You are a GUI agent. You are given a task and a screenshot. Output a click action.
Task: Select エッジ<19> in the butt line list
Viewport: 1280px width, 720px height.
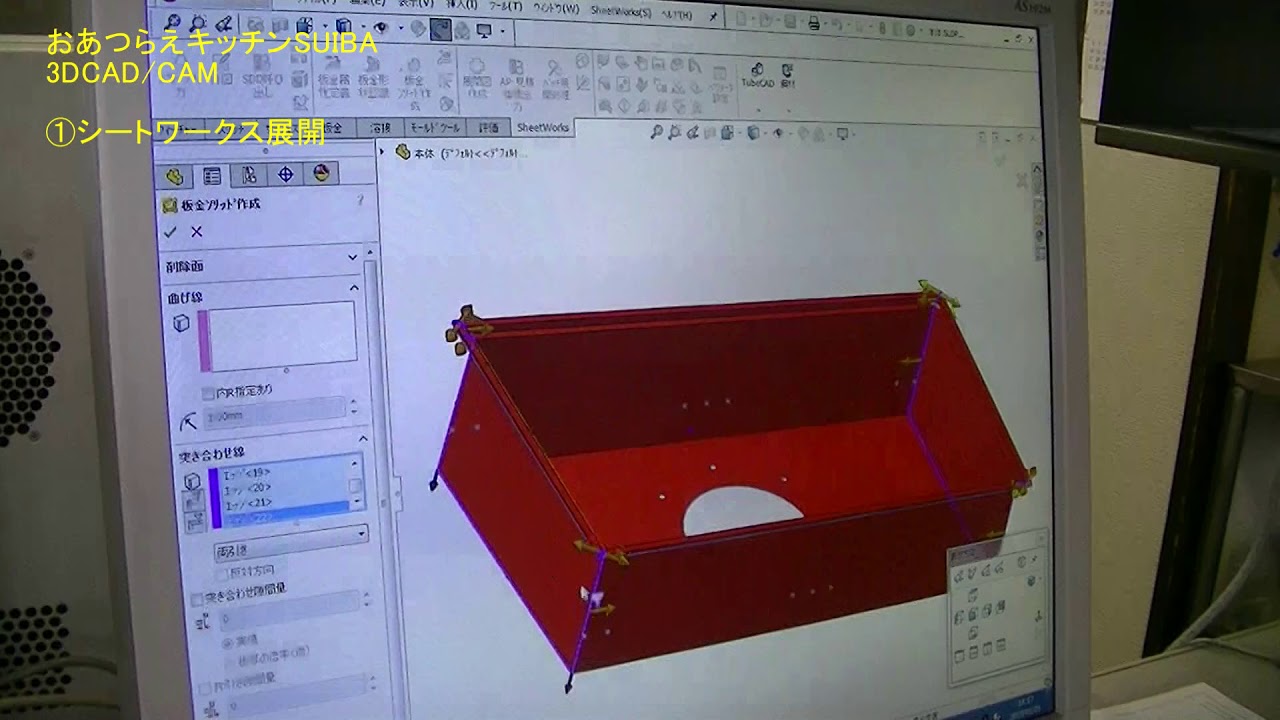(x=247, y=472)
